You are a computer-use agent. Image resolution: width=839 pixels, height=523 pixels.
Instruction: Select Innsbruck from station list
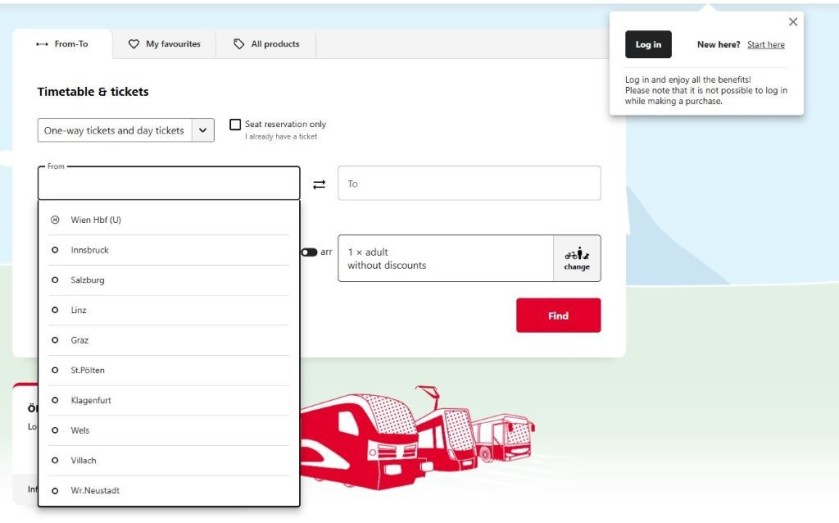click(169, 250)
